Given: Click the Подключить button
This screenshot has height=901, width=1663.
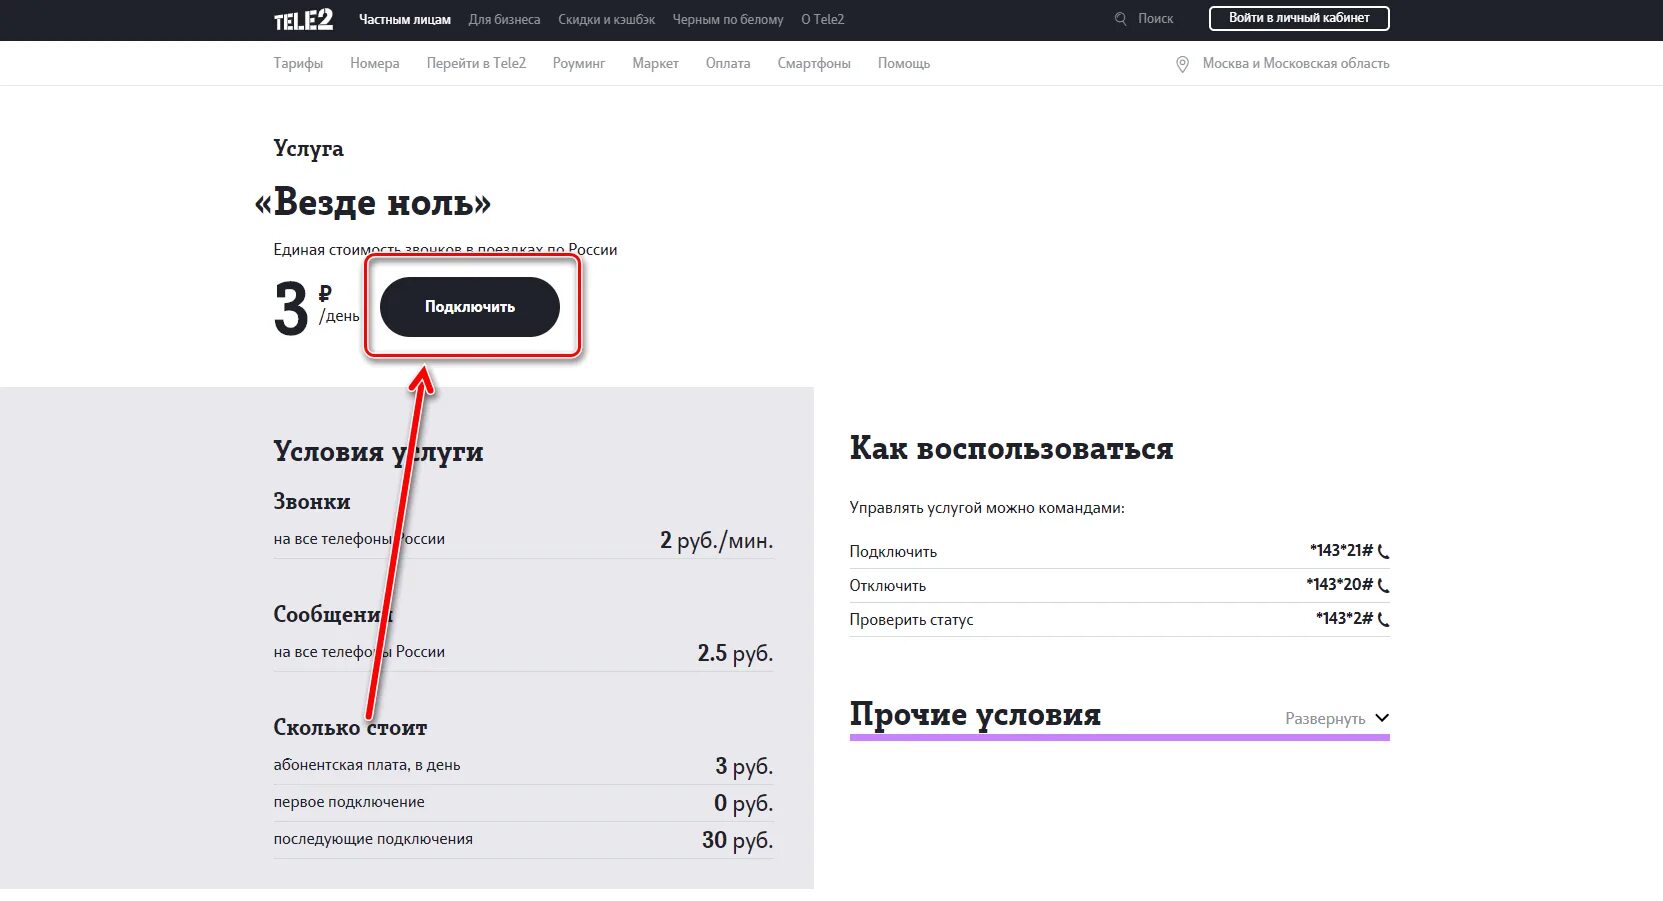Looking at the screenshot, I should [470, 307].
